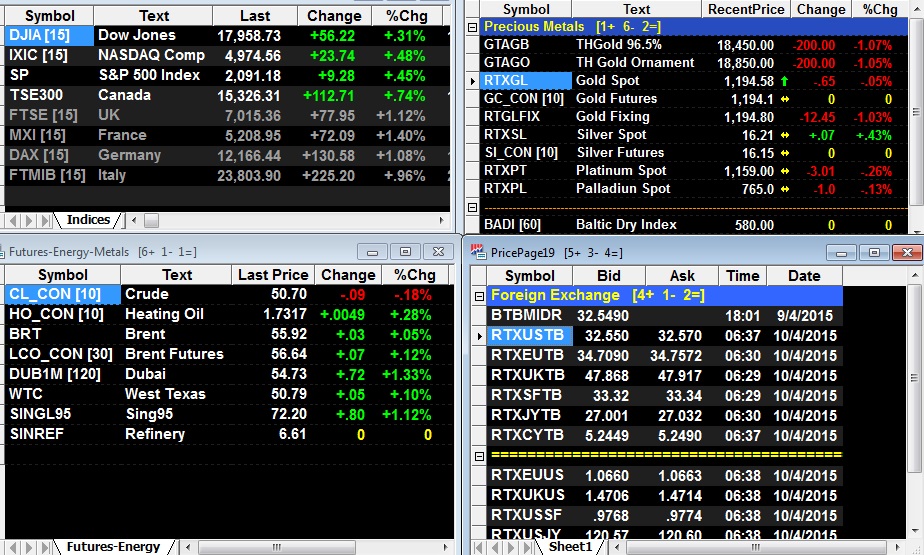This screenshot has height=555, width=924.
Task: Click Futures-Energy horizontal scrollbar thumb
Action: pos(276,547)
